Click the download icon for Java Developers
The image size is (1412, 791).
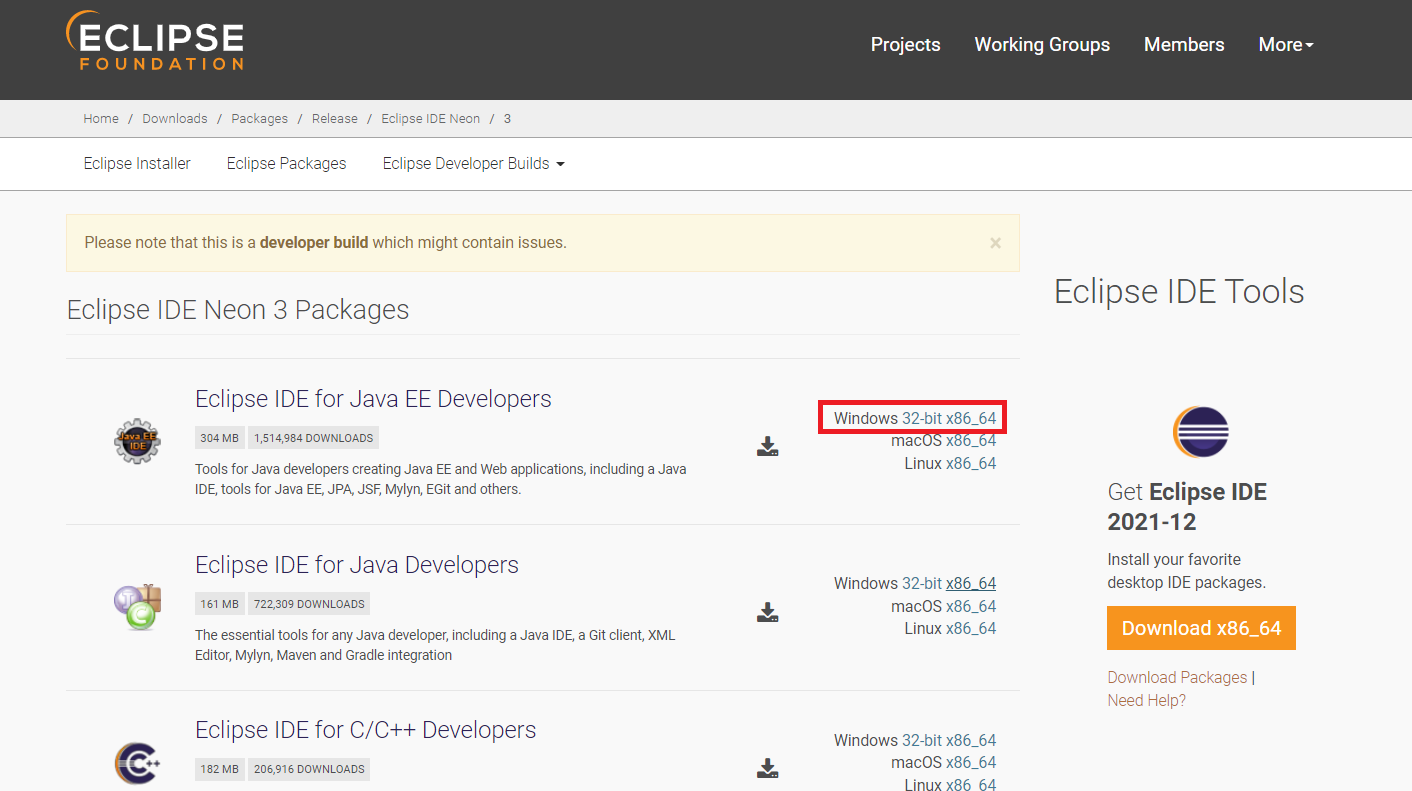[767, 612]
